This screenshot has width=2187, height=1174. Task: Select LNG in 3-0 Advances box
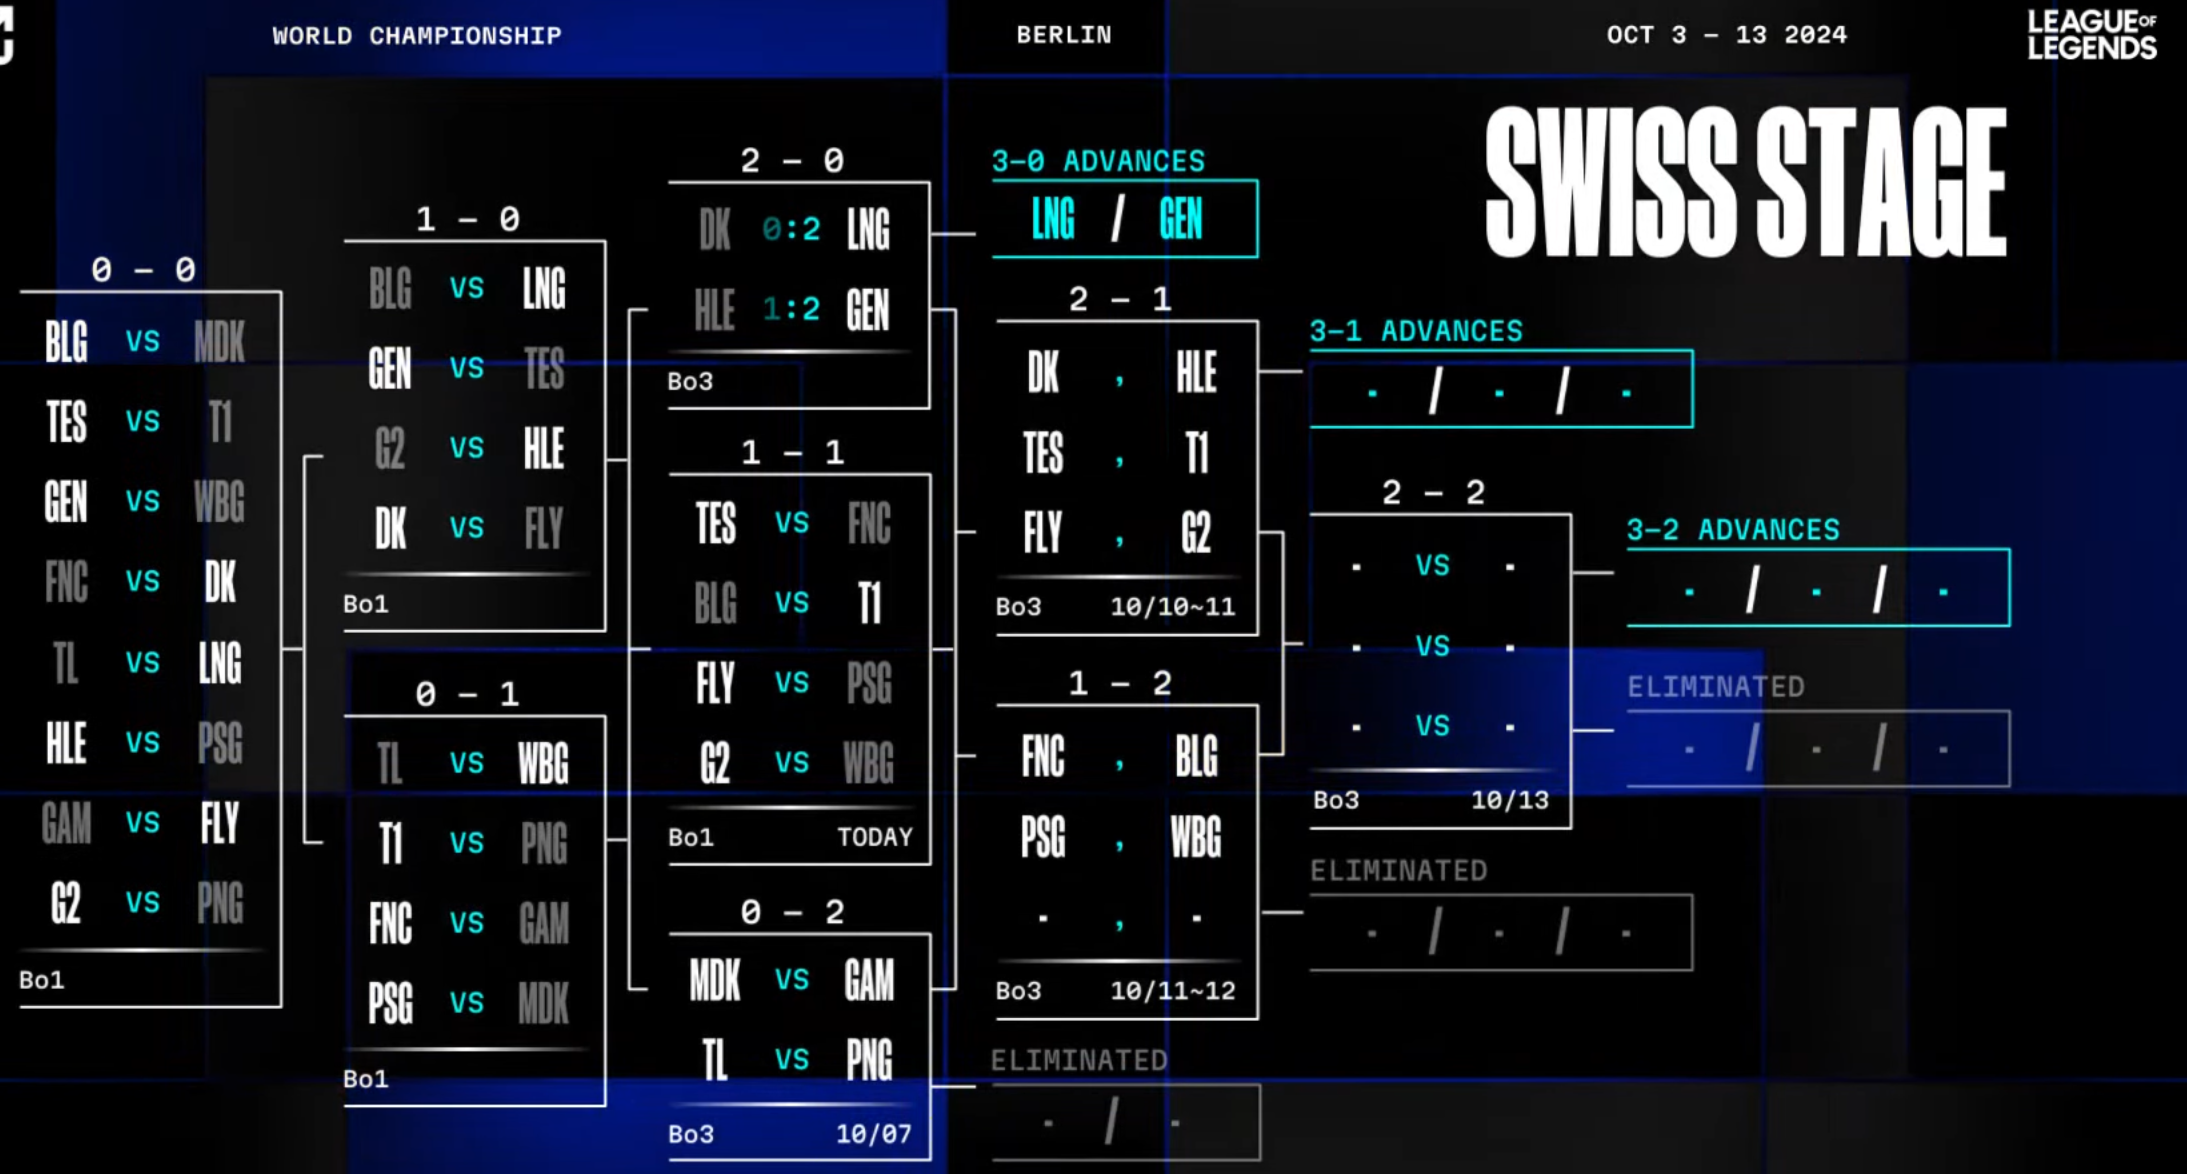pyautogui.click(x=1054, y=219)
